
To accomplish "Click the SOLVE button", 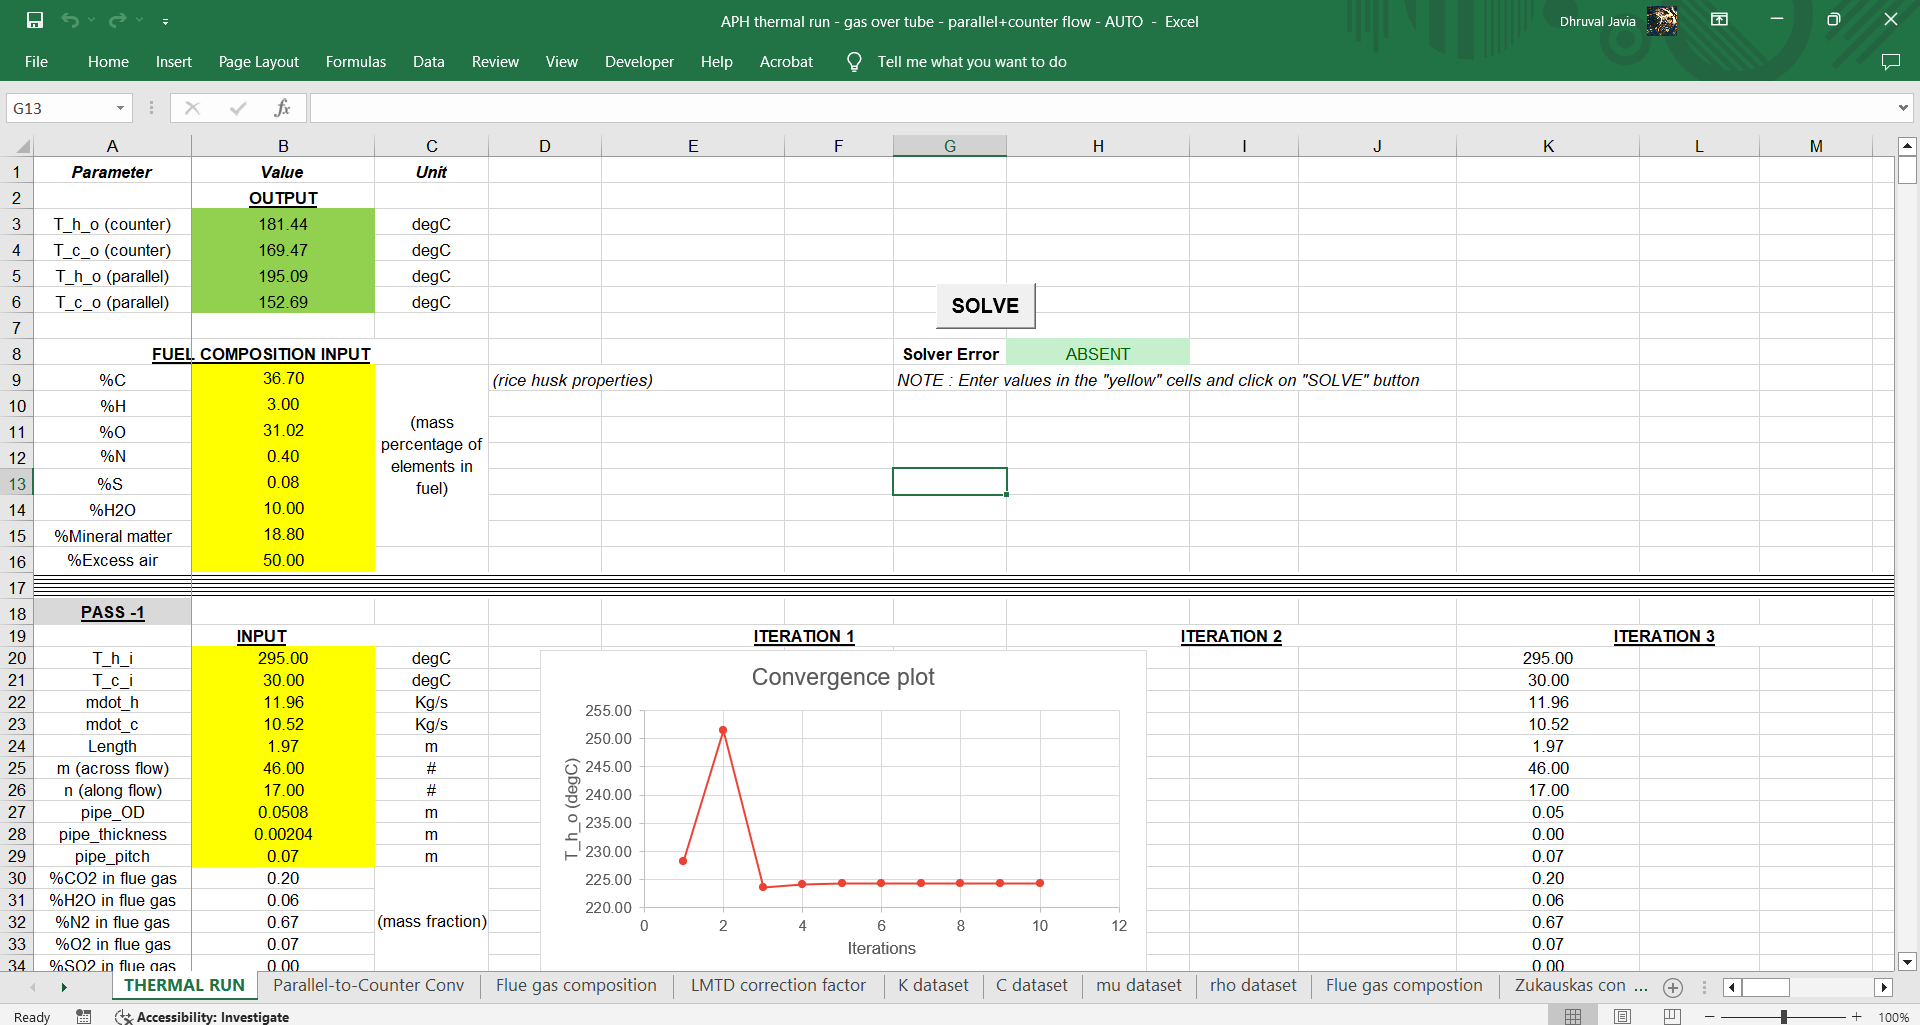I will pos(985,306).
